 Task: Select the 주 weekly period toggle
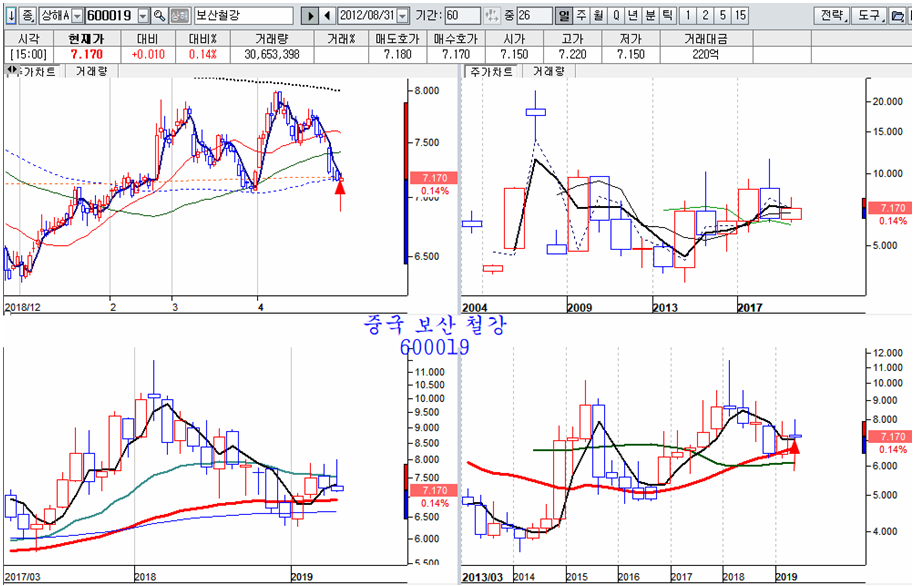point(581,15)
